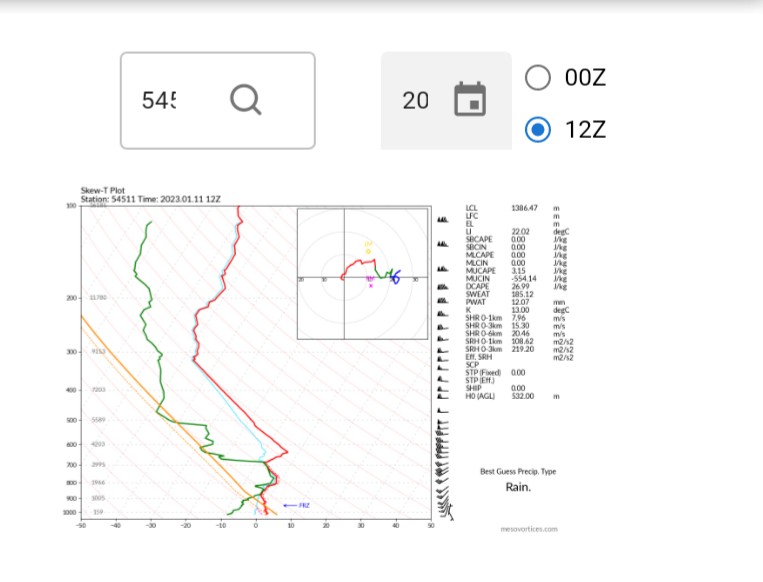Viewport: 763px width, 582px height.
Task: Click the Rain precipitation type text
Action: click(517, 487)
